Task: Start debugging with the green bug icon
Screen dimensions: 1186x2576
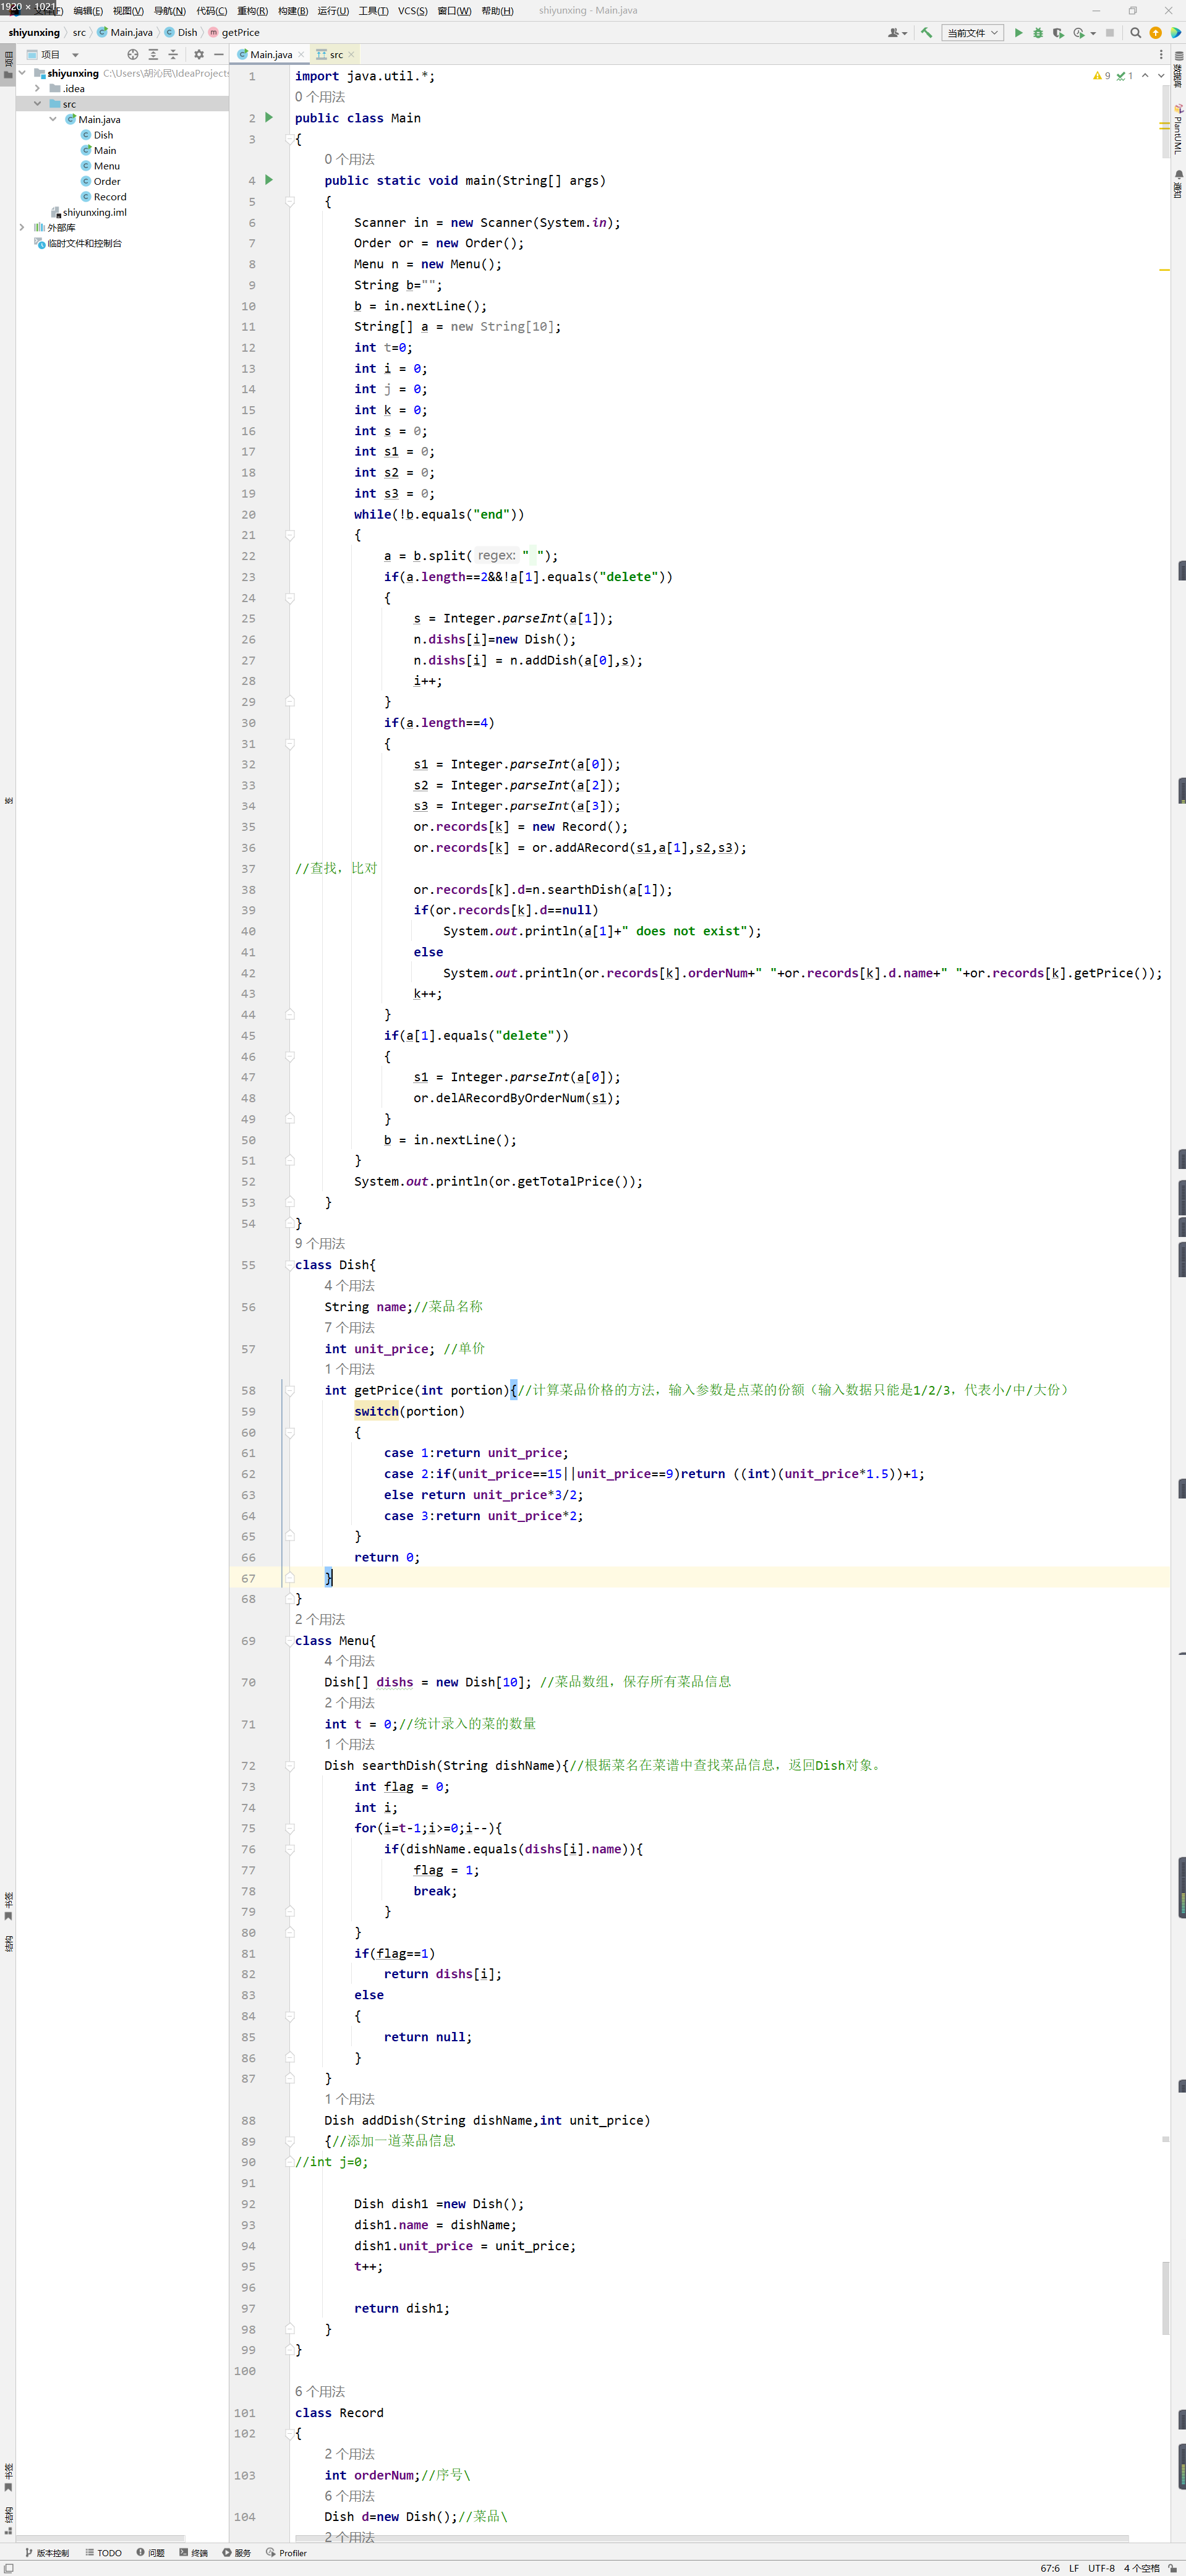Action: click(x=1038, y=33)
